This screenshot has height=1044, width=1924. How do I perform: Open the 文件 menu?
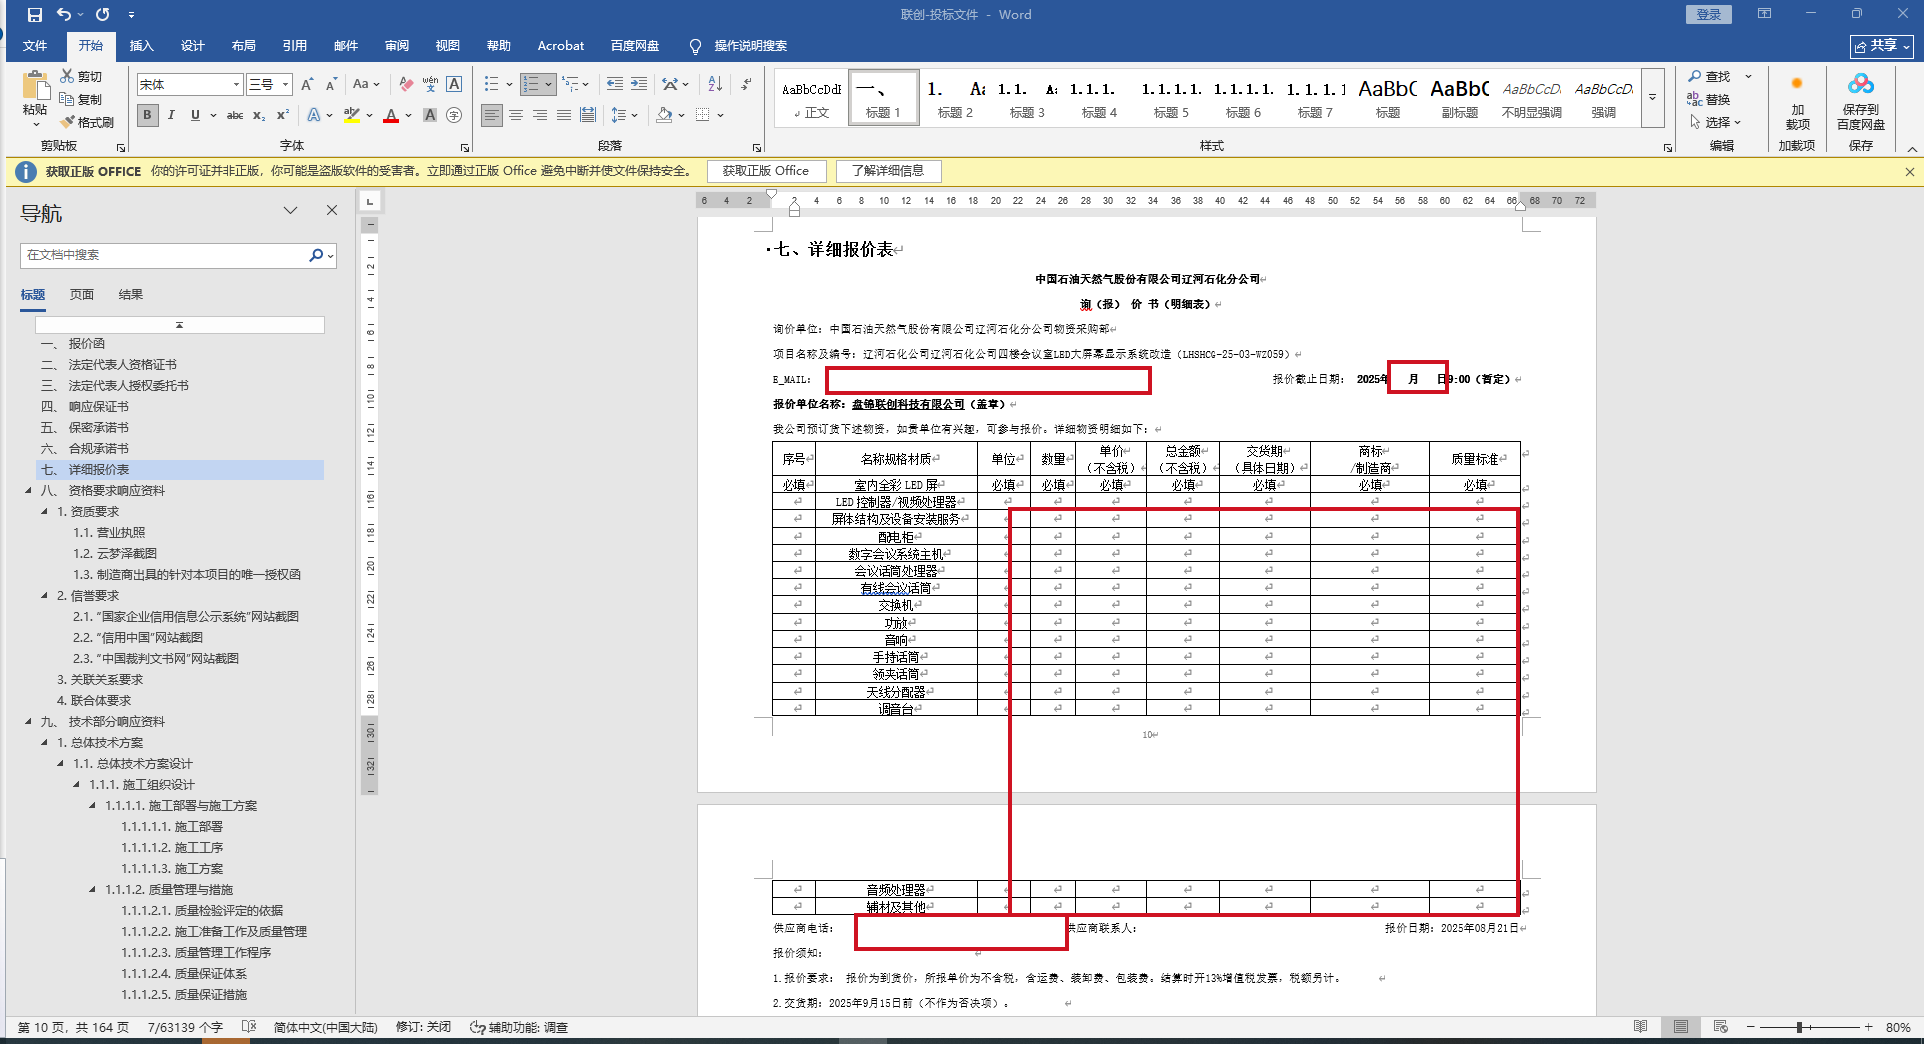[35, 46]
